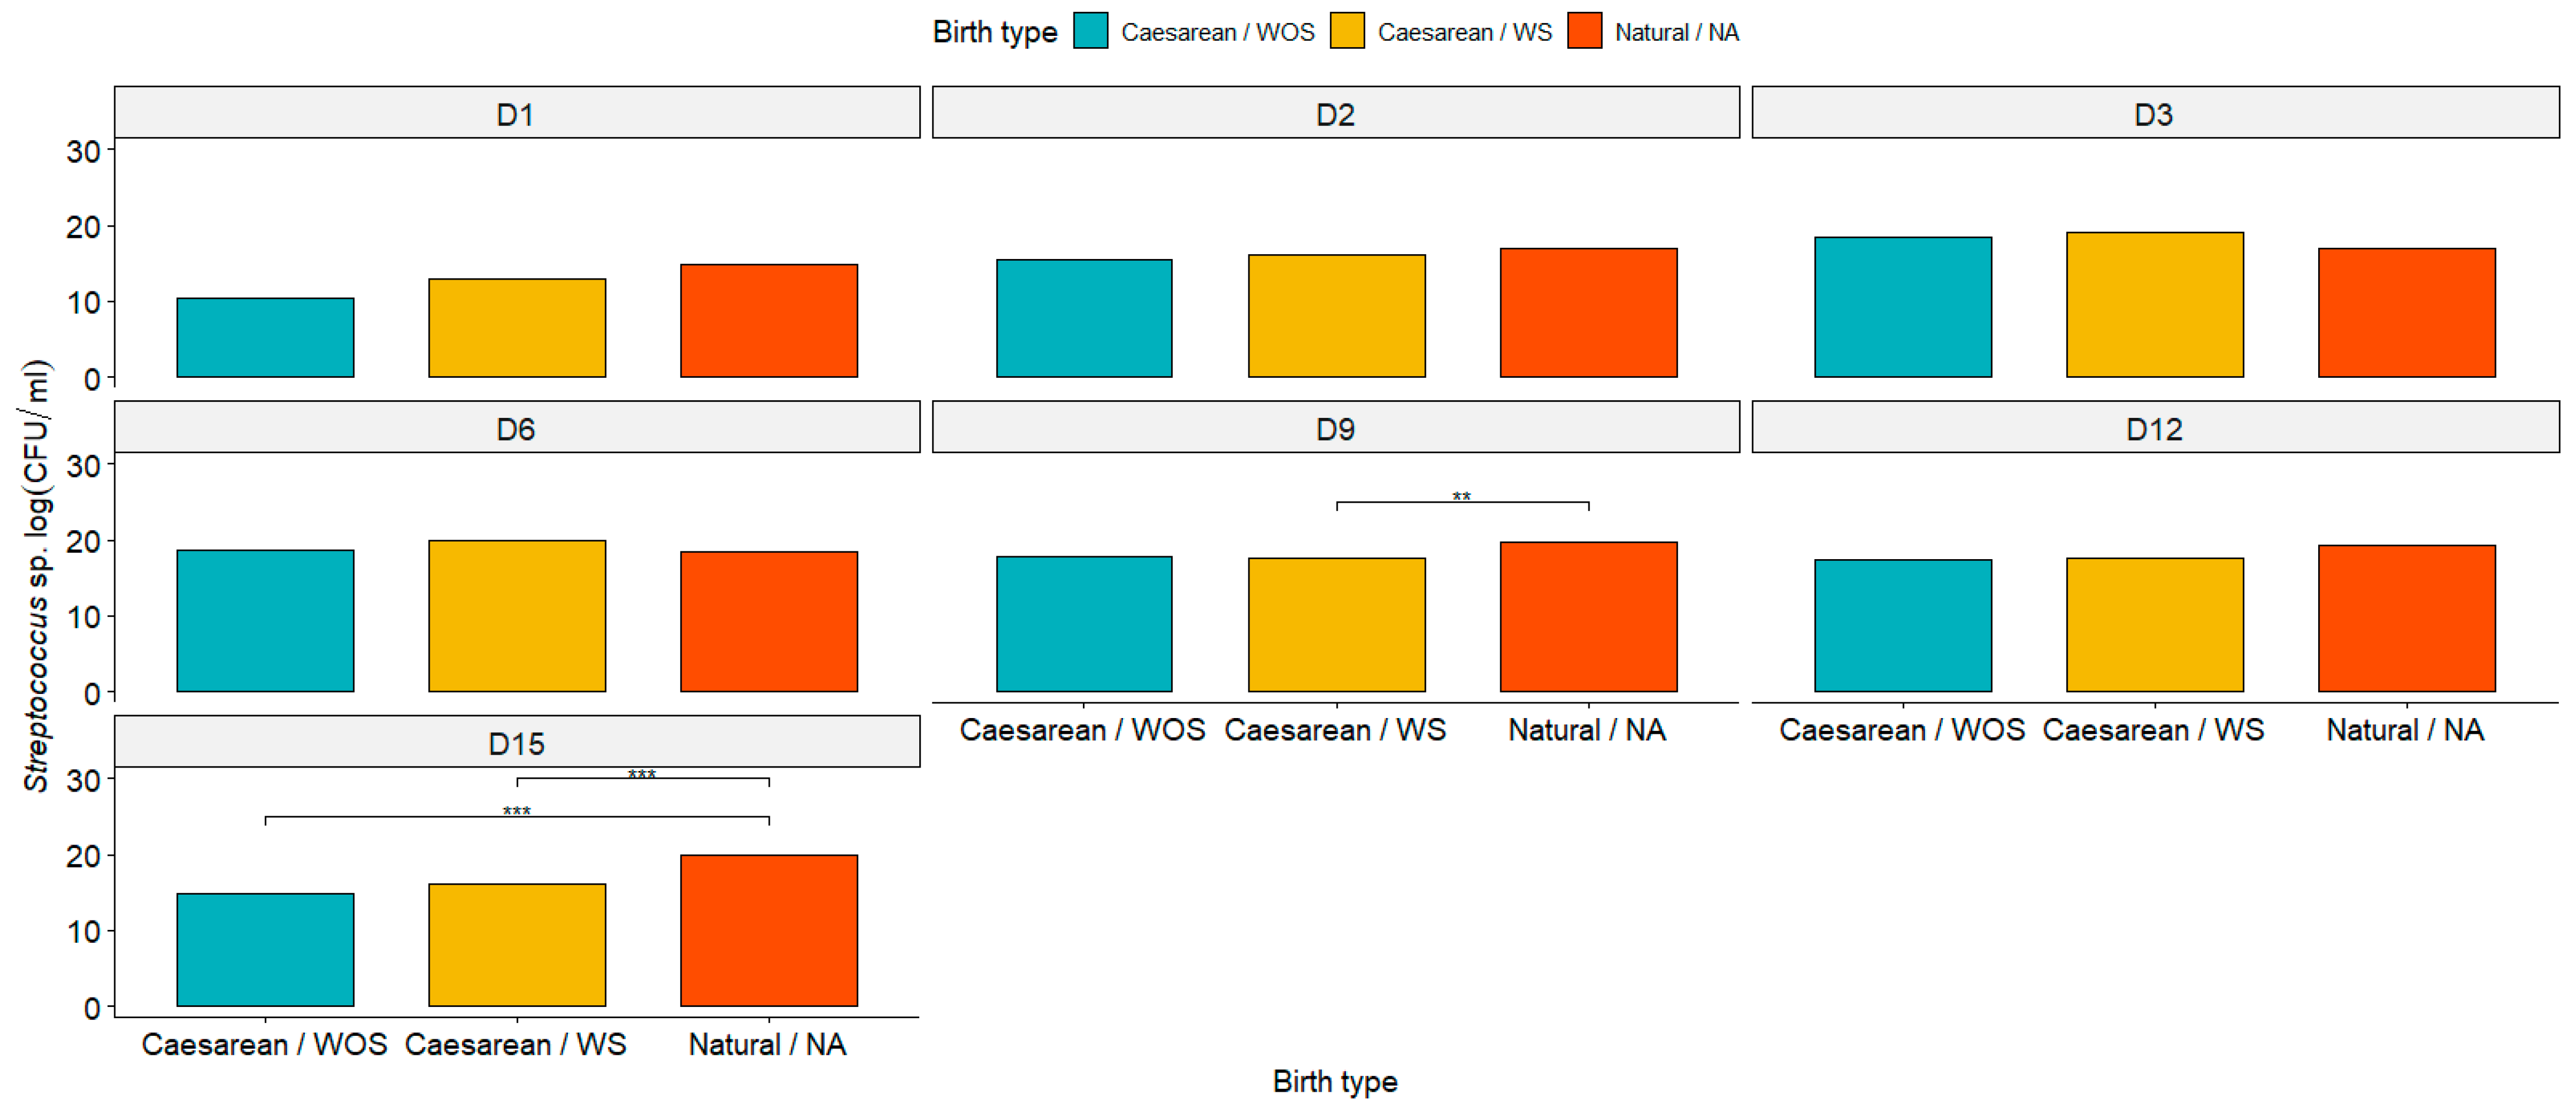Click the yellow Caesarean / WS legend swatch
The width and height of the screenshot is (2576, 1110).
coord(1347,31)
